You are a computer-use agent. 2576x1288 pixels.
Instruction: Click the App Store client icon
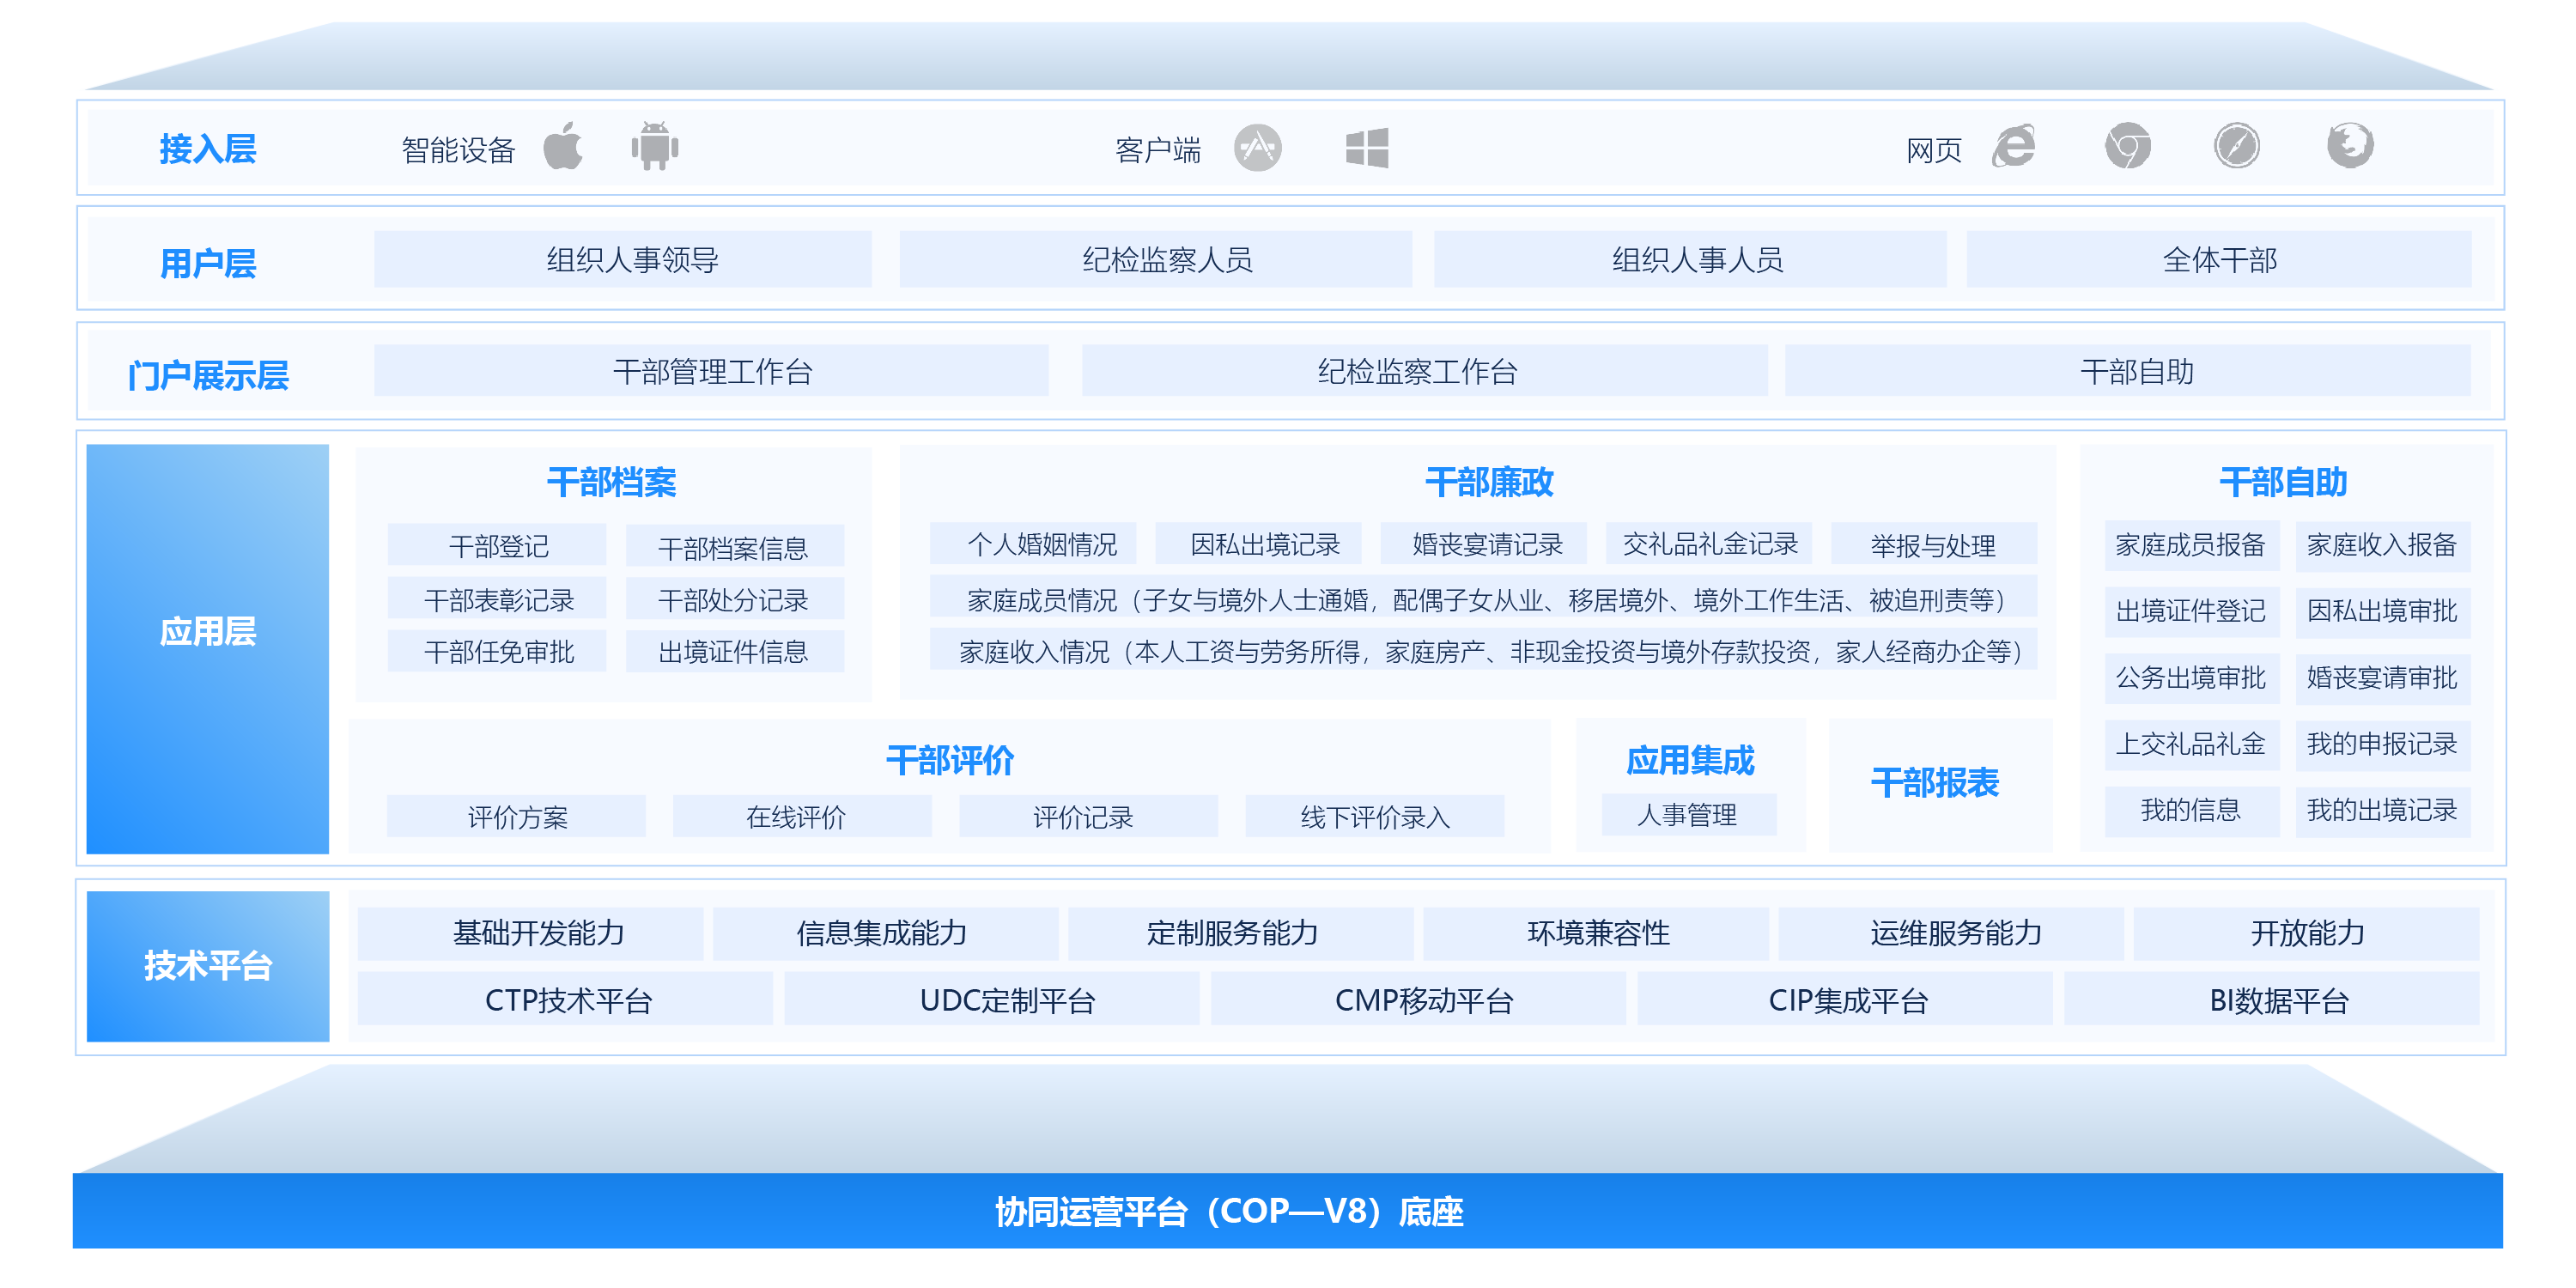coord(1257,148)
